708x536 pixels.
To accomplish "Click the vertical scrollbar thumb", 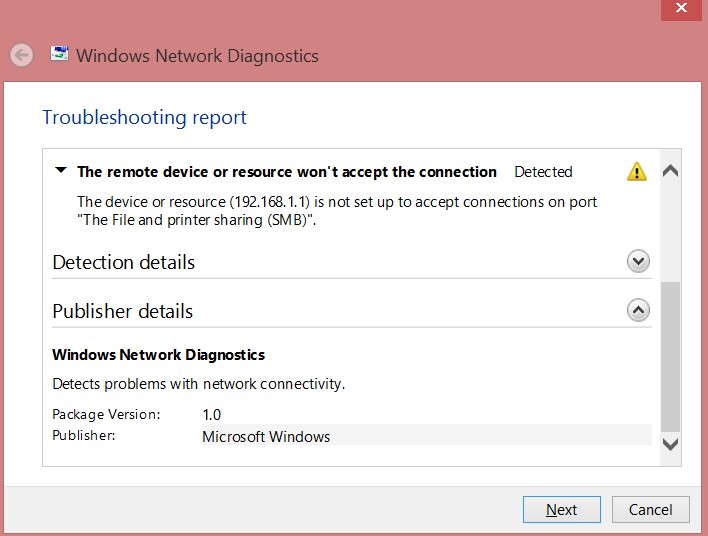I will 671,355.
